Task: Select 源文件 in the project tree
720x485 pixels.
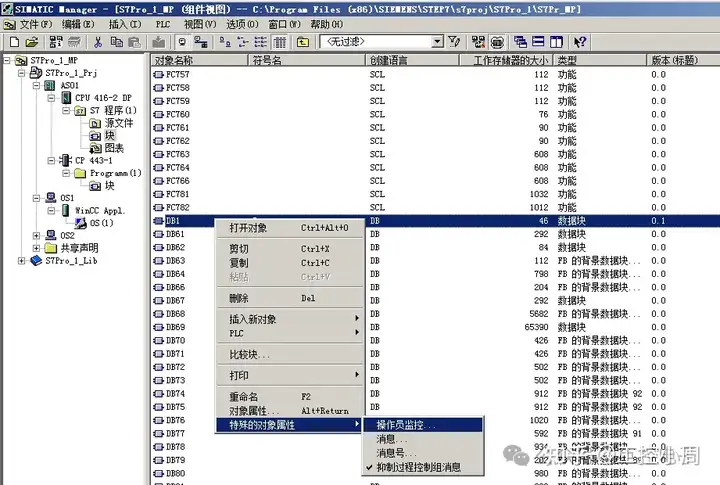Action: click(x=119, y=123)
